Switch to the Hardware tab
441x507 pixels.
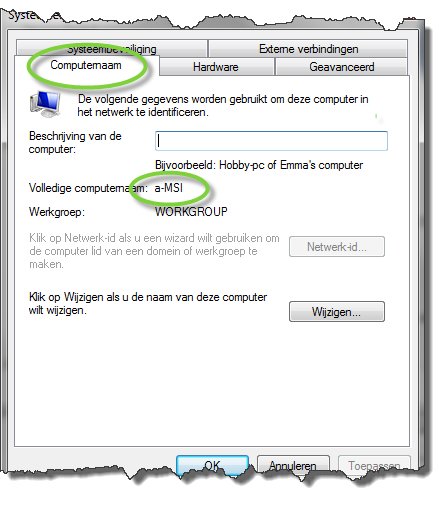pos(217,67)
